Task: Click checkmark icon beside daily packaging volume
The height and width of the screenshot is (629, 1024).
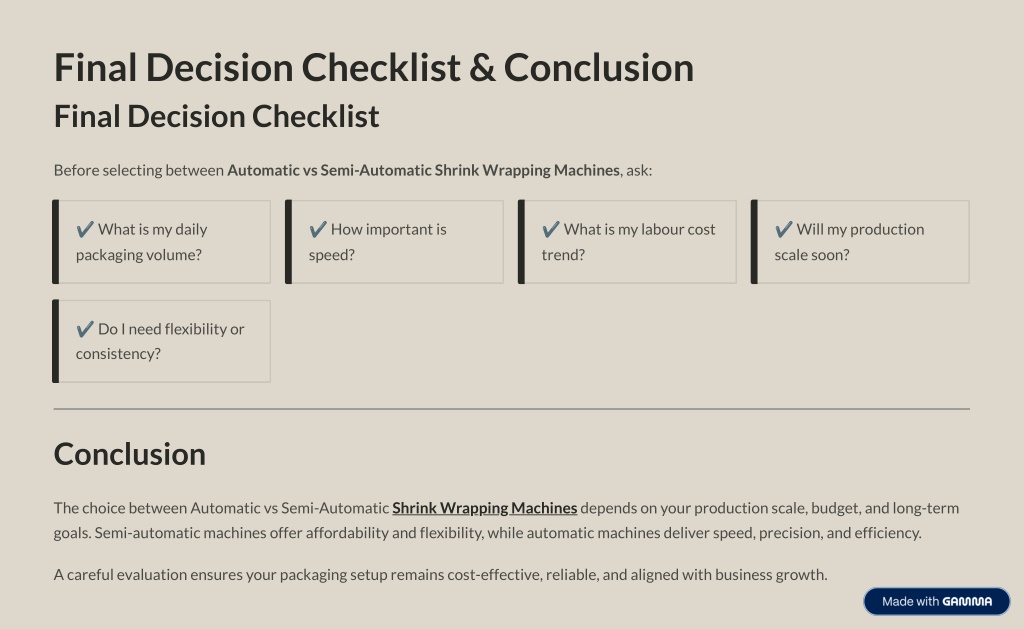Action: pos(85,229)
